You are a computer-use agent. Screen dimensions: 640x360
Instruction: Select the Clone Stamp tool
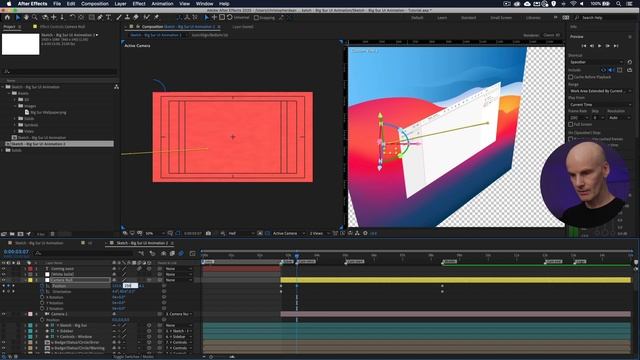tap(127, 18)
